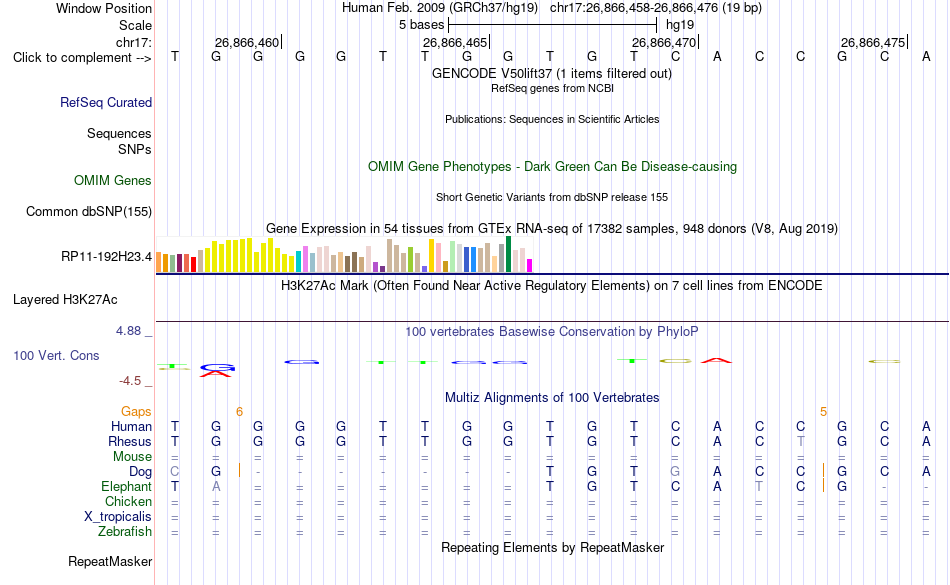The width and height of the screenshot is (950, 585).
Task: Click the chr17: ruler label
Action: pyautogui.click(x=133, y=42)
